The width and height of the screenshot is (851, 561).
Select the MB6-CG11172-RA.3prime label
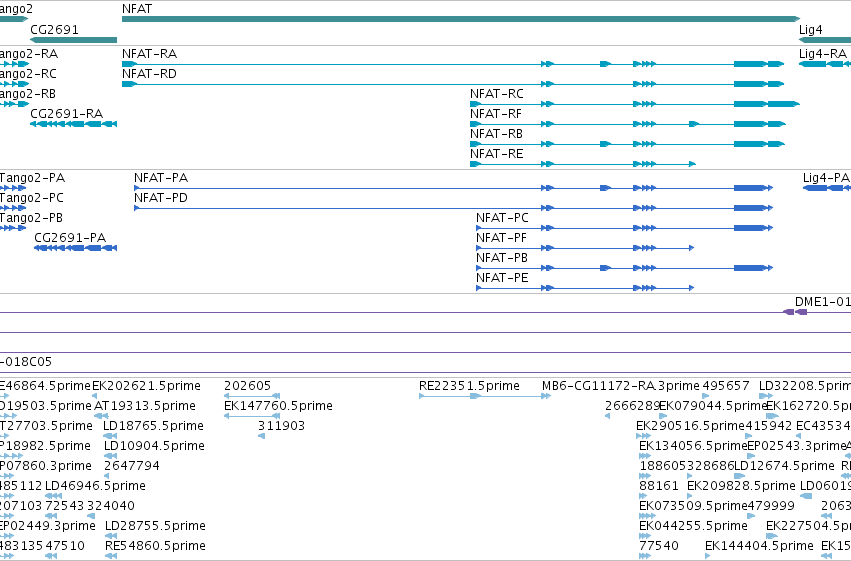coord(621,386)
